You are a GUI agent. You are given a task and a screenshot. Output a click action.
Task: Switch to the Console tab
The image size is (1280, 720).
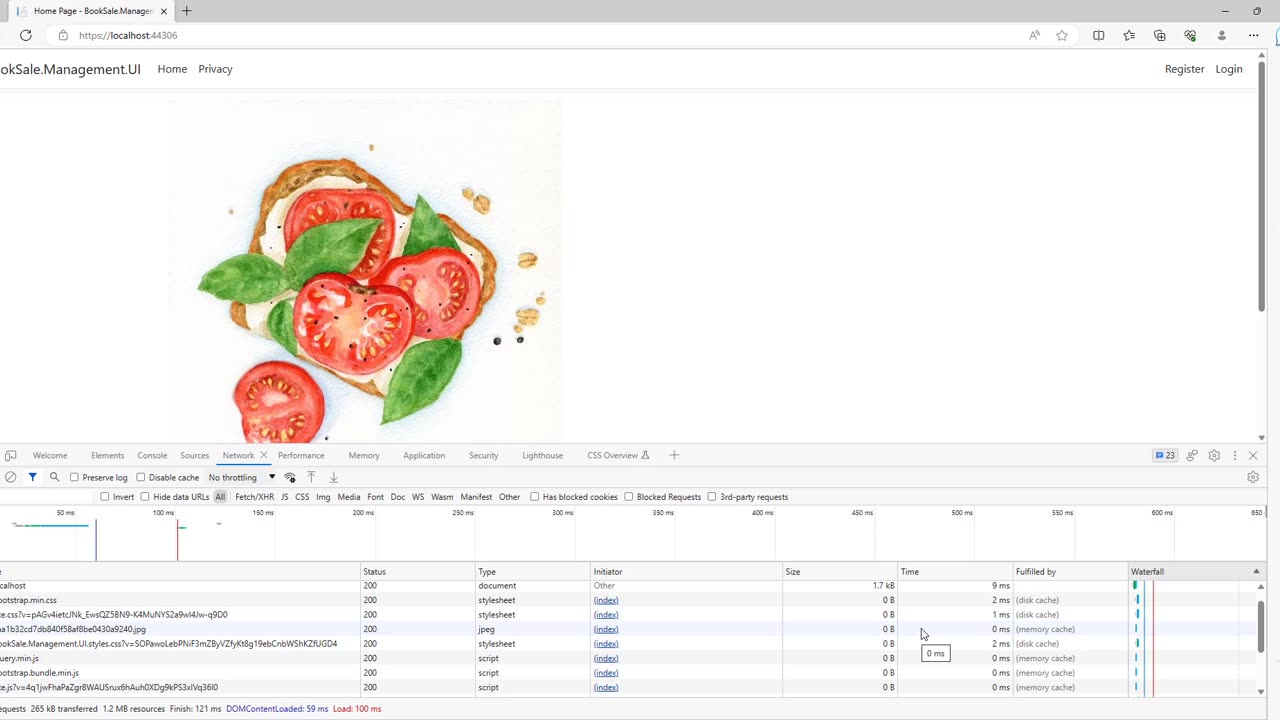(152, 455)
